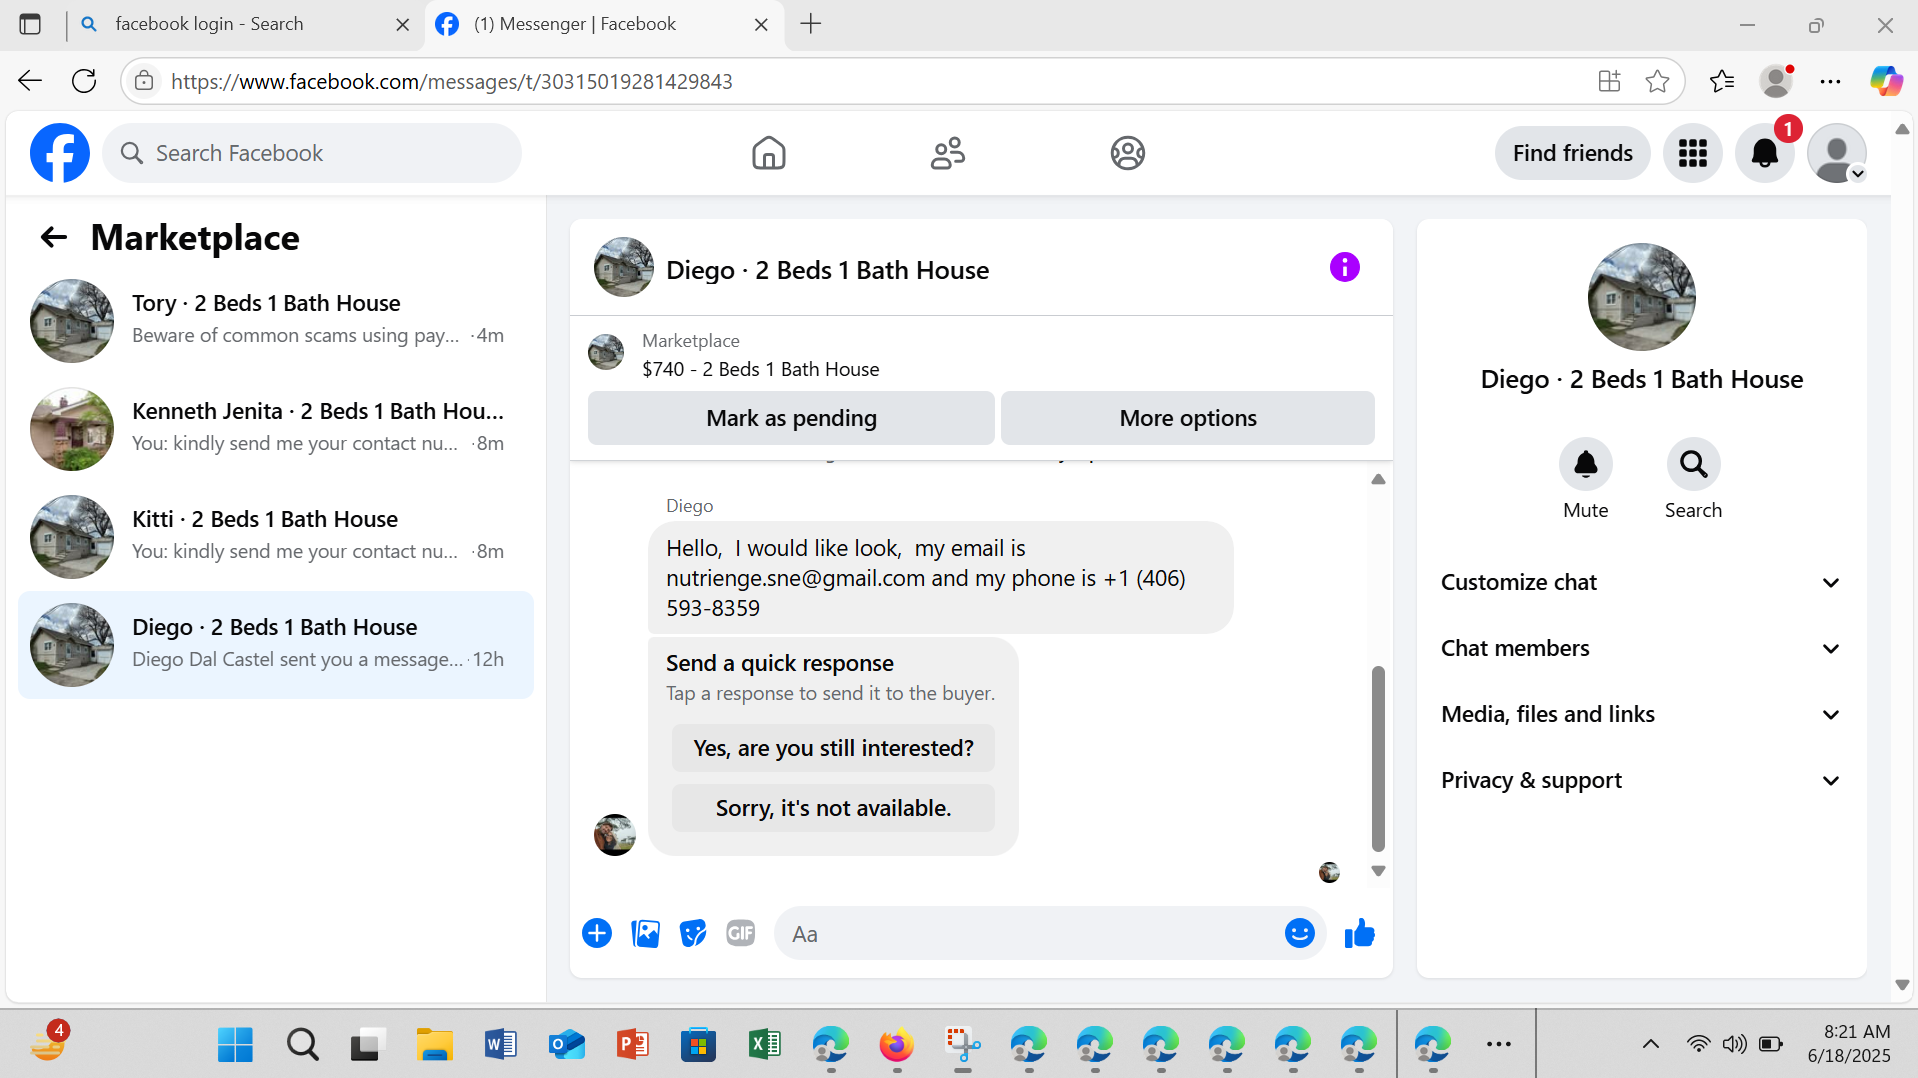
Task: Open Outlook from the taskbar
Action: 566,1044
